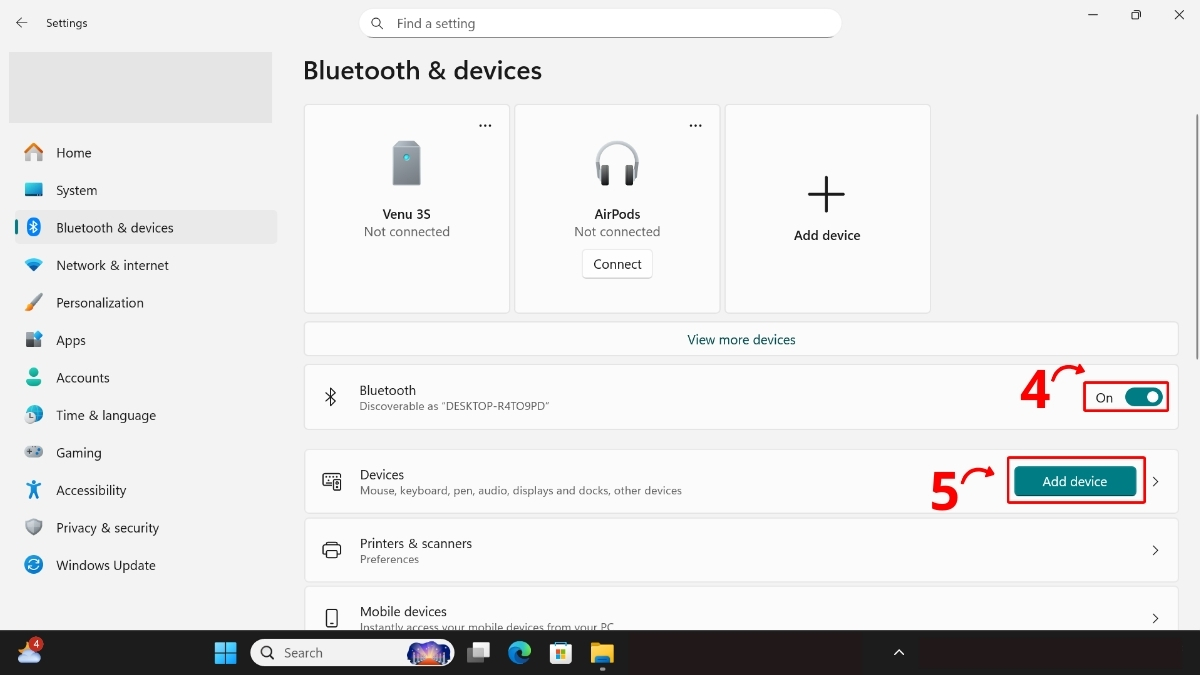Viewport: 1200px width, 675px height.
Task: Select the Home house icon in sidebar
Action: pyautogui.click(x=34, y=152)
